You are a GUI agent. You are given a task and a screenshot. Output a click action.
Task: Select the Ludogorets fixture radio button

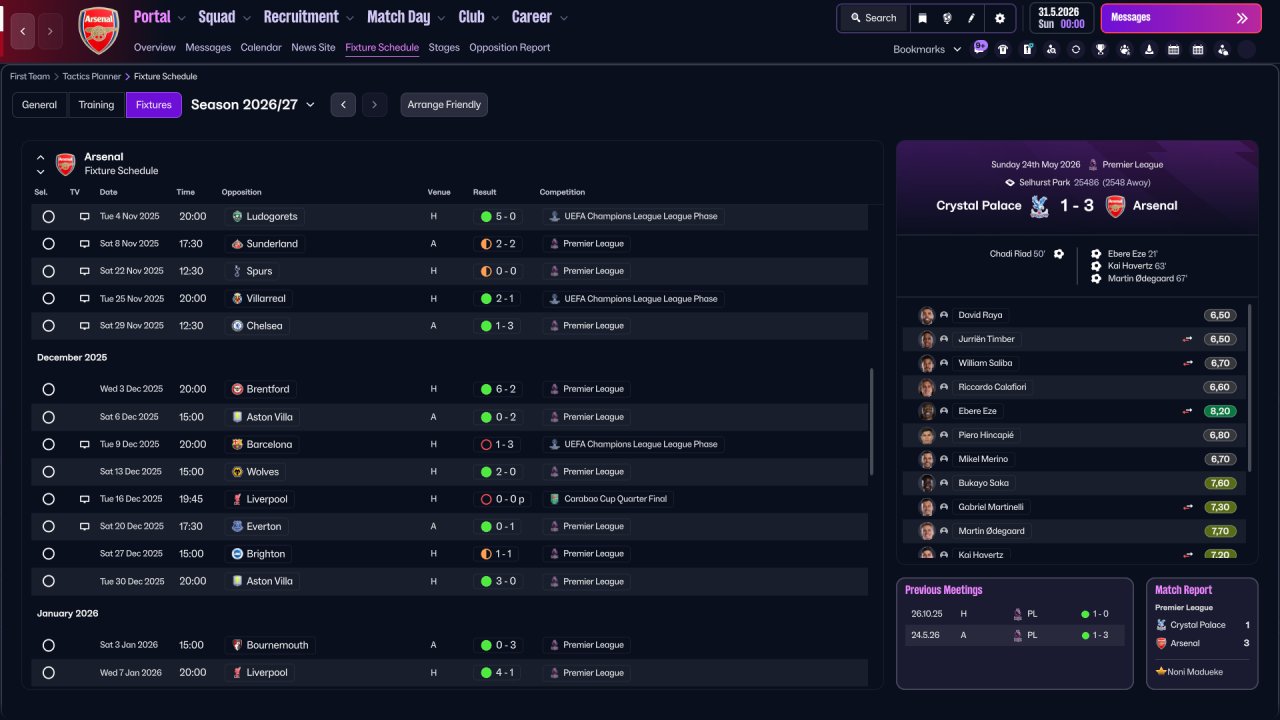point(48,216)
